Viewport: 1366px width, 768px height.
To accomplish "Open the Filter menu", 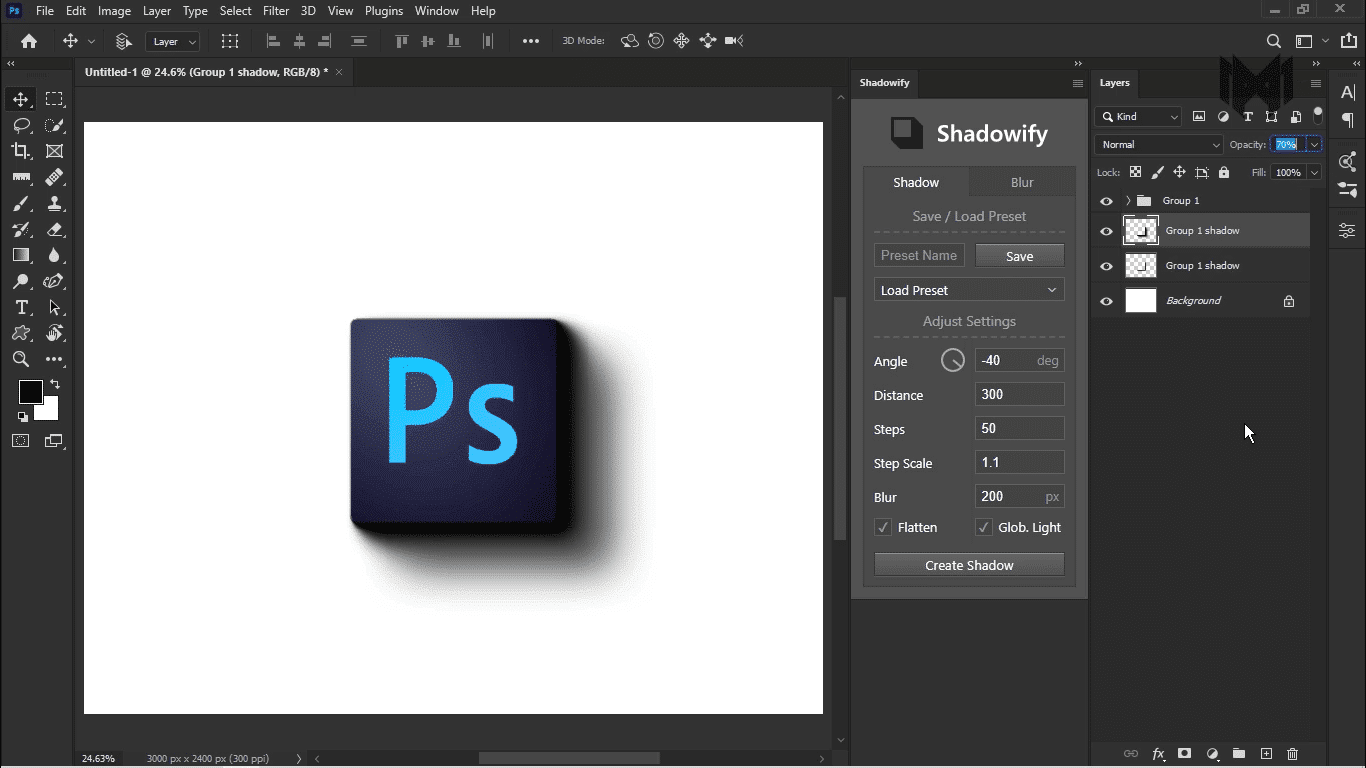I will coord(276,11).
